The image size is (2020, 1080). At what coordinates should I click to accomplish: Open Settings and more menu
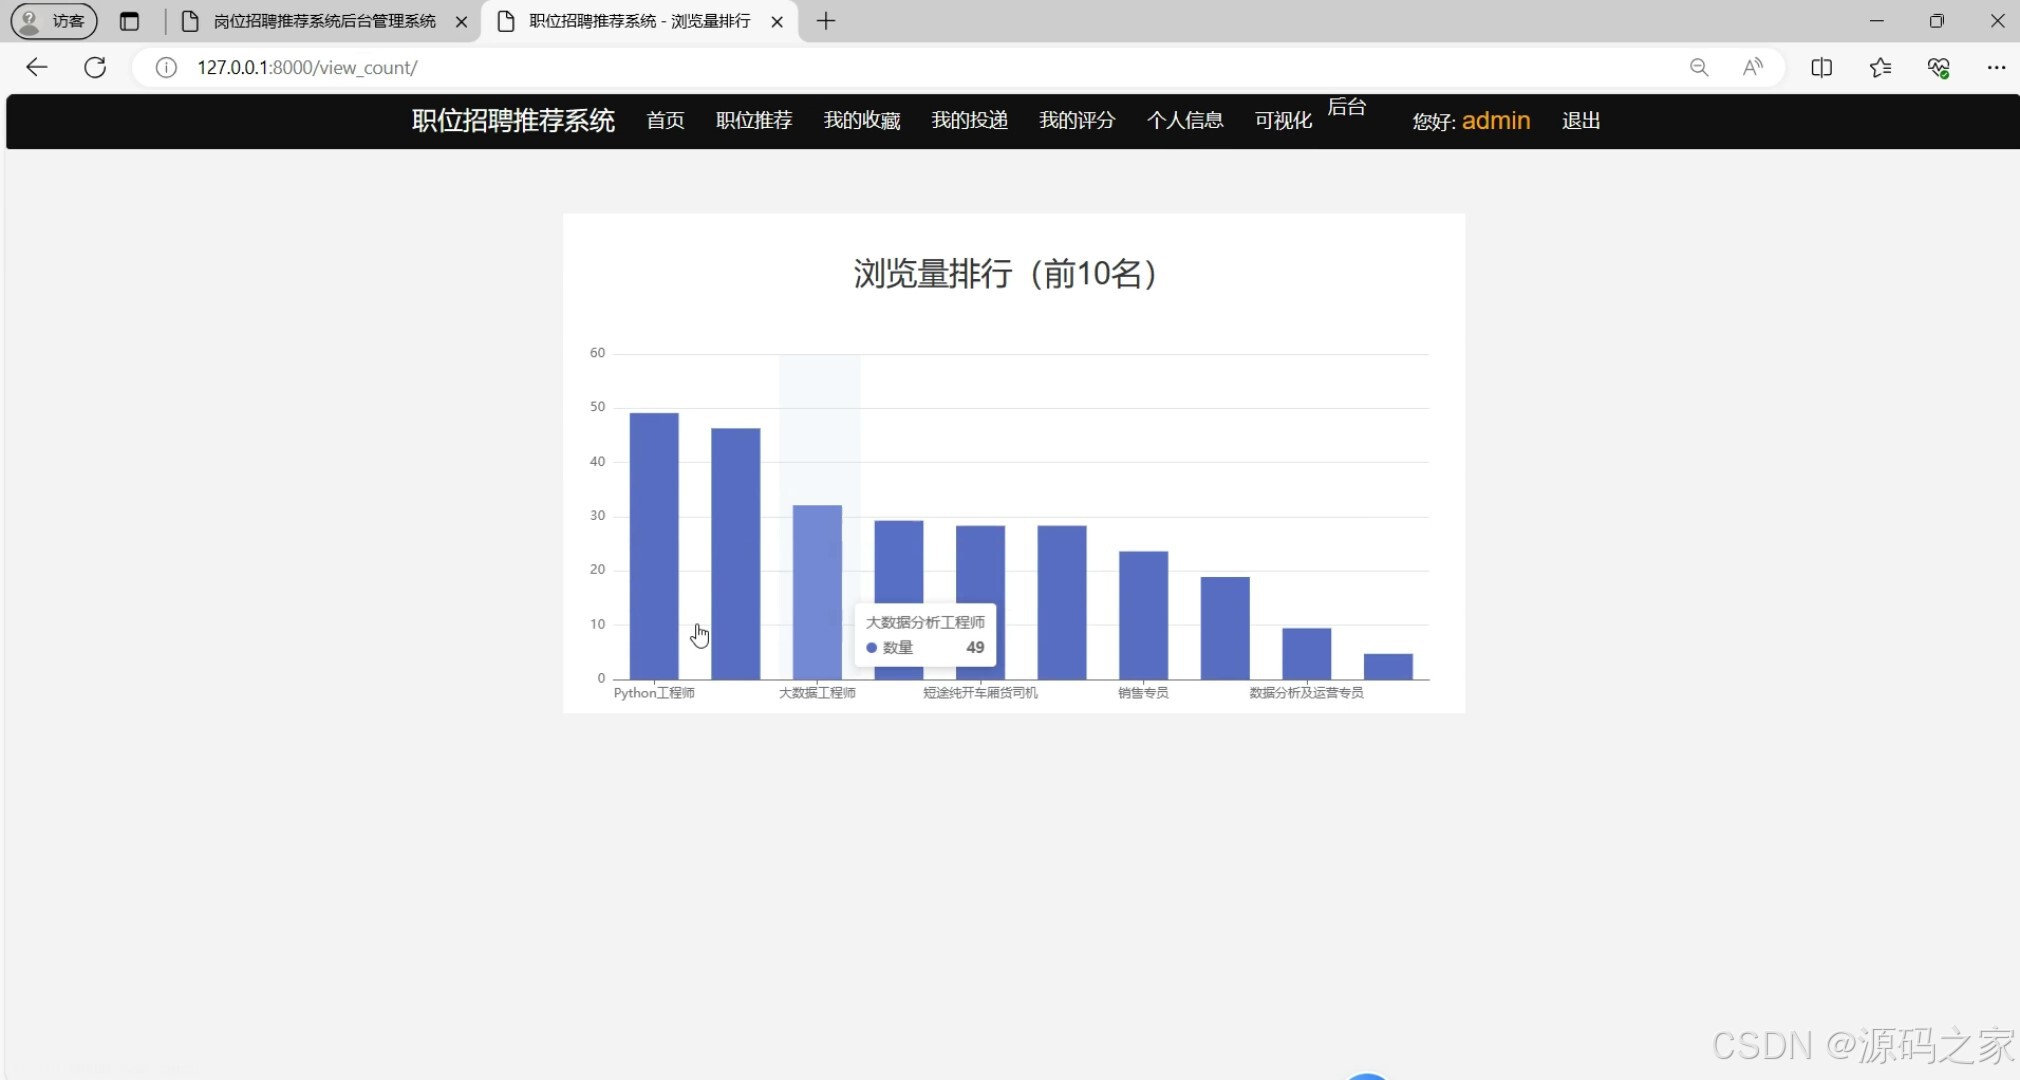pos(1998,67)
